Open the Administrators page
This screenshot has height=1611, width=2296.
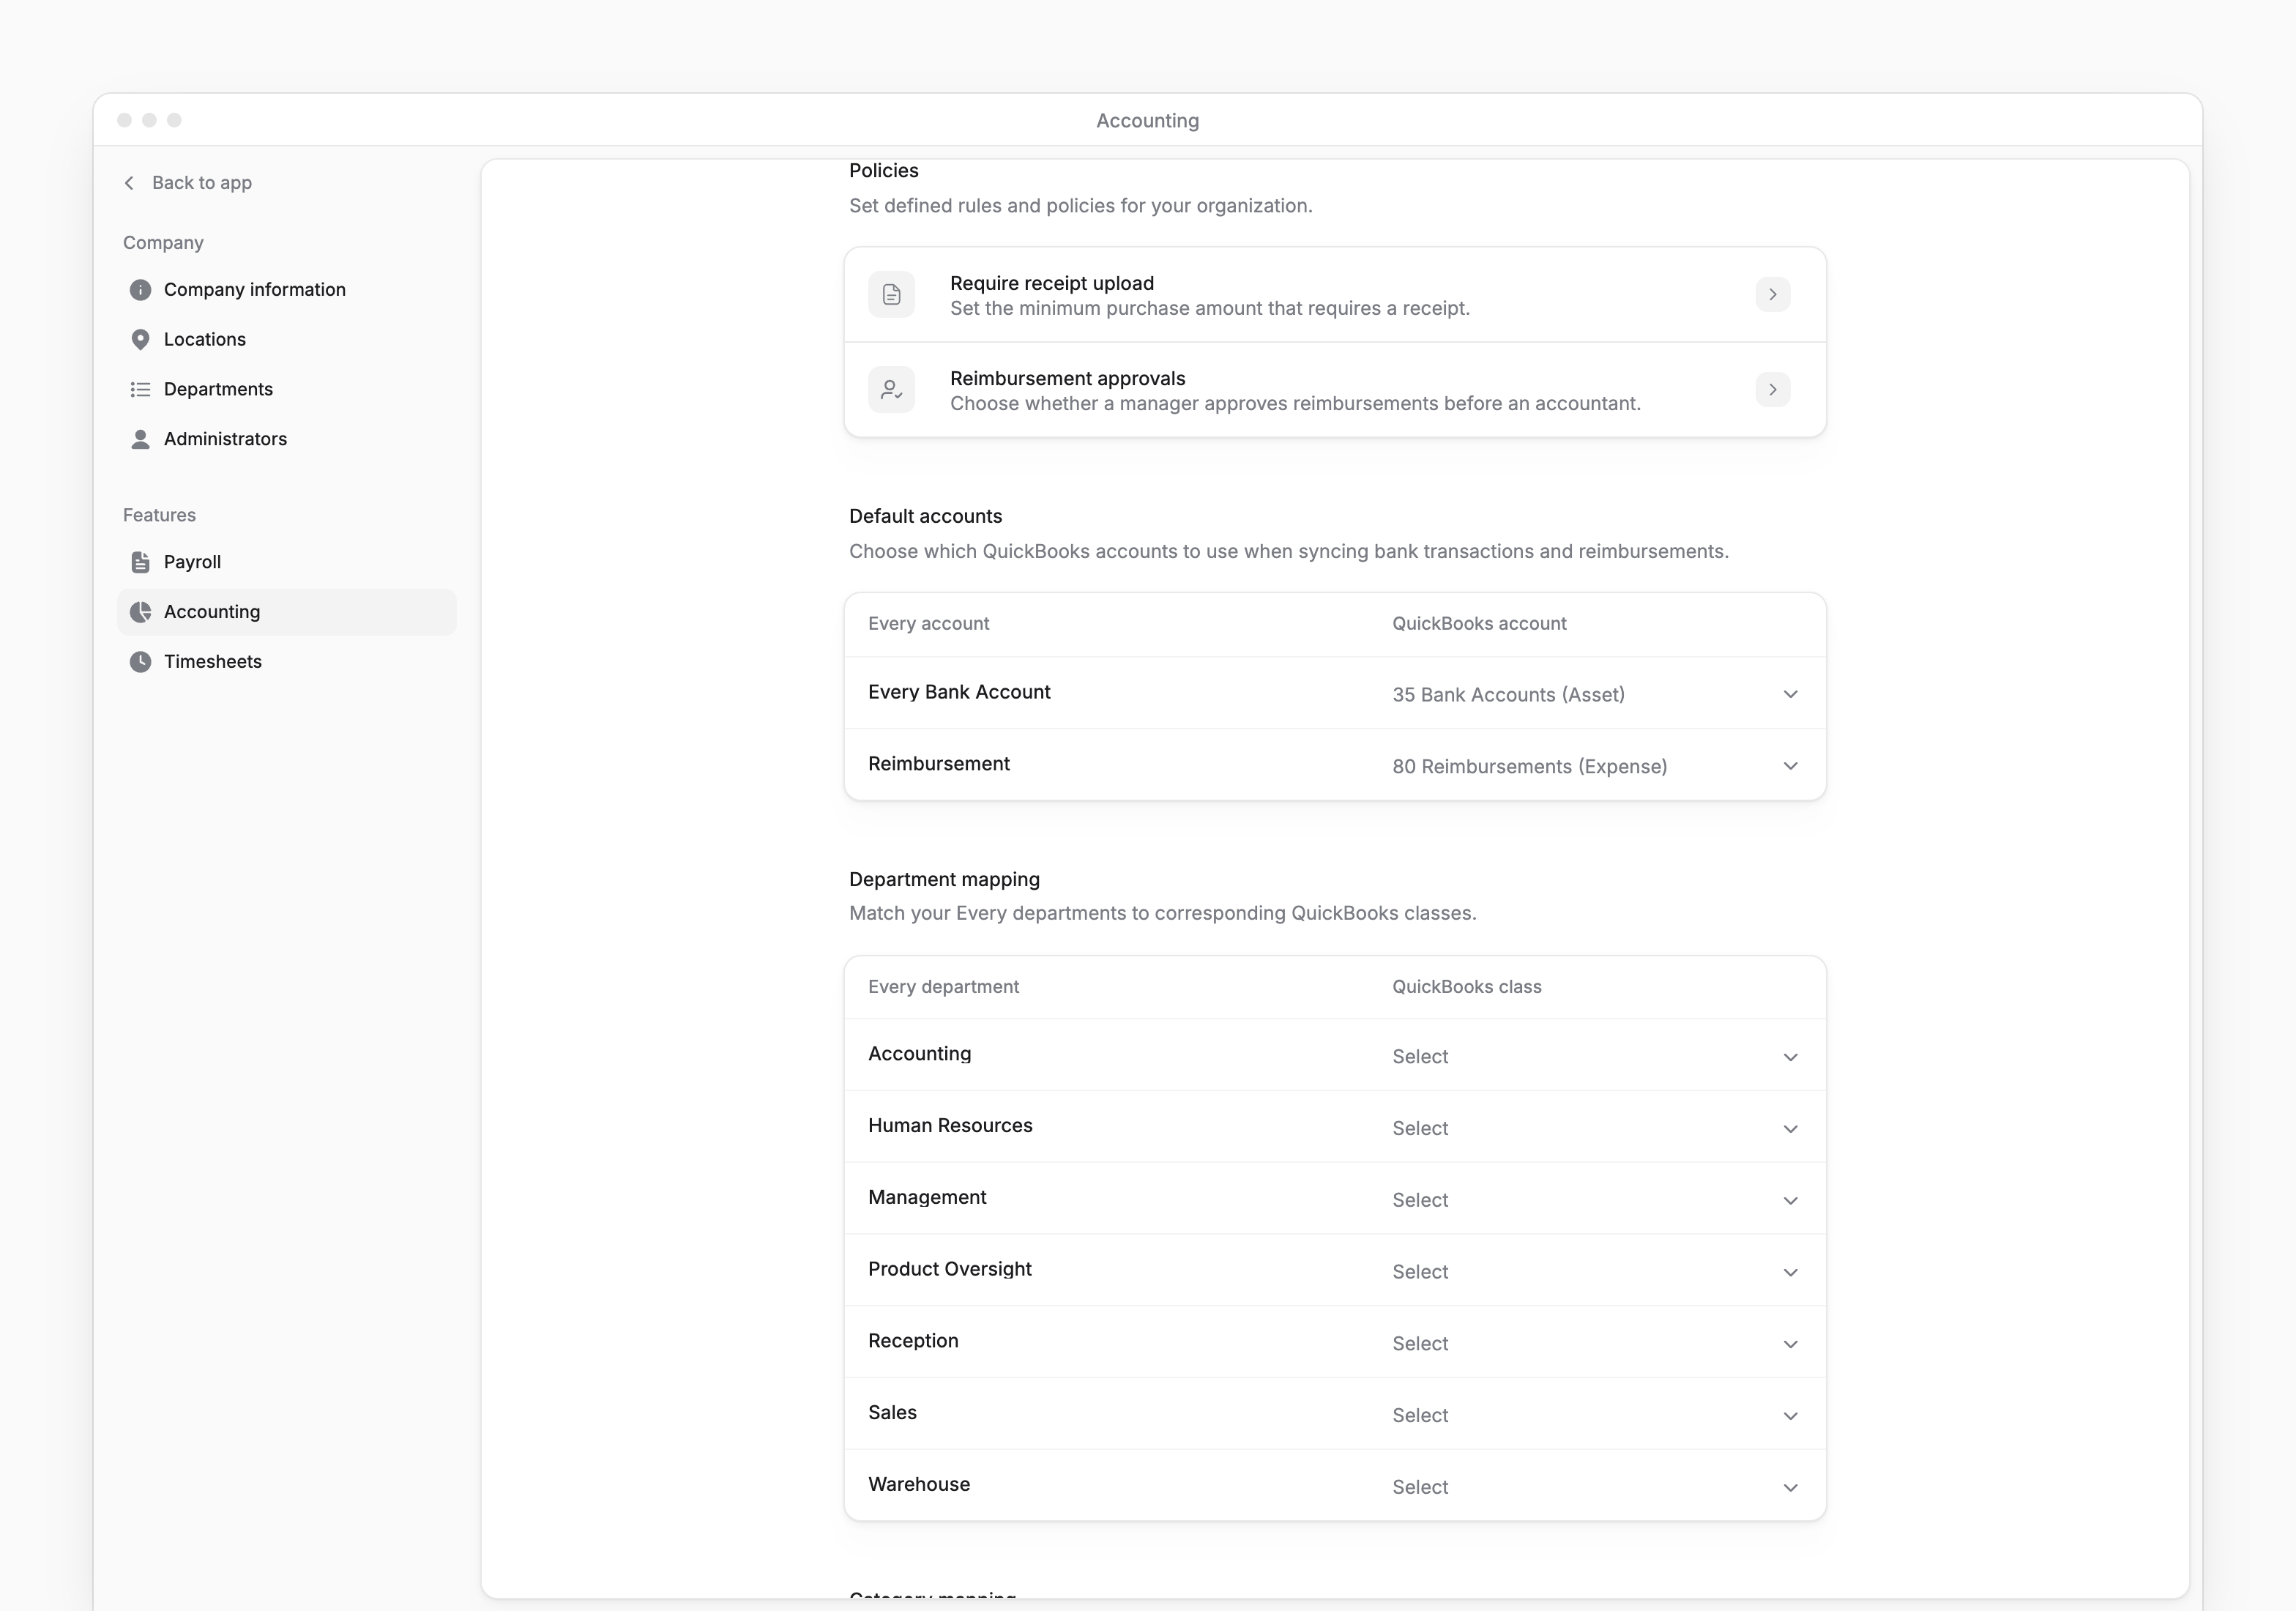click(287, 439)
